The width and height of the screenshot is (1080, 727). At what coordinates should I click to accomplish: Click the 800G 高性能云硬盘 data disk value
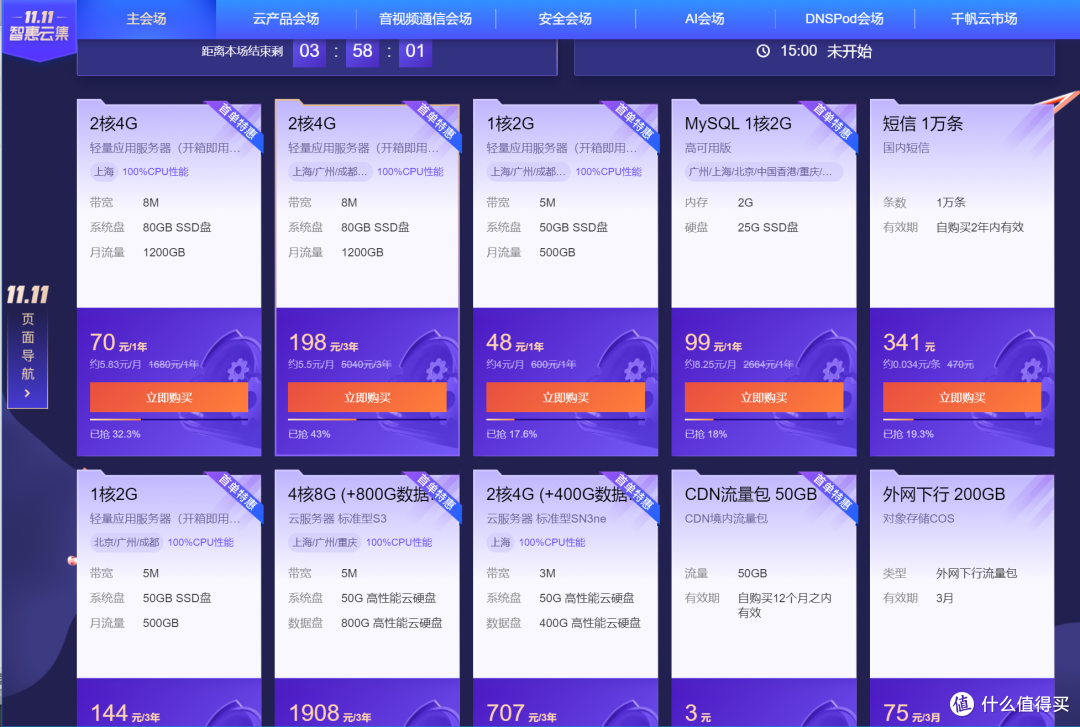click(x=391, y=623)
